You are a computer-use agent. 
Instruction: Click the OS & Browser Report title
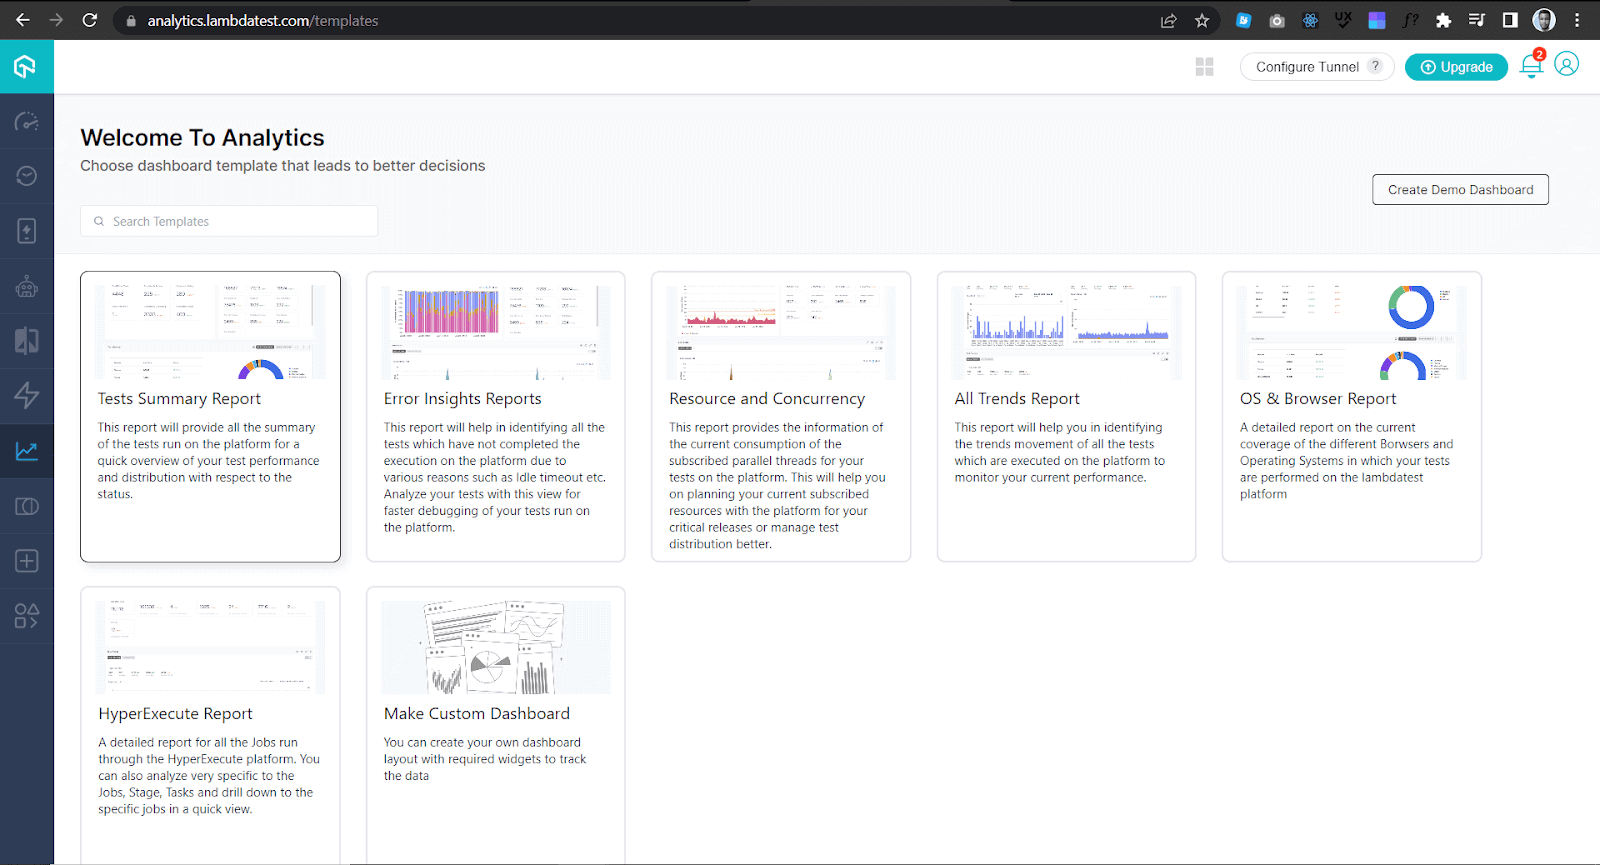(1318, 399)
